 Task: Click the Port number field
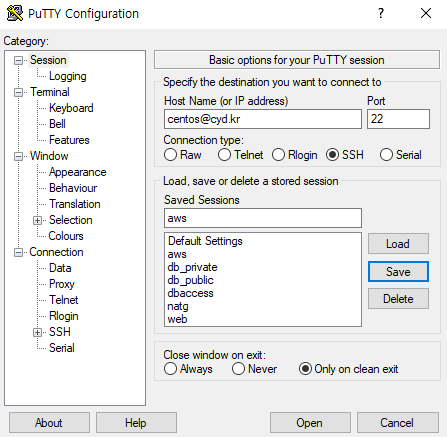[398, 119]
